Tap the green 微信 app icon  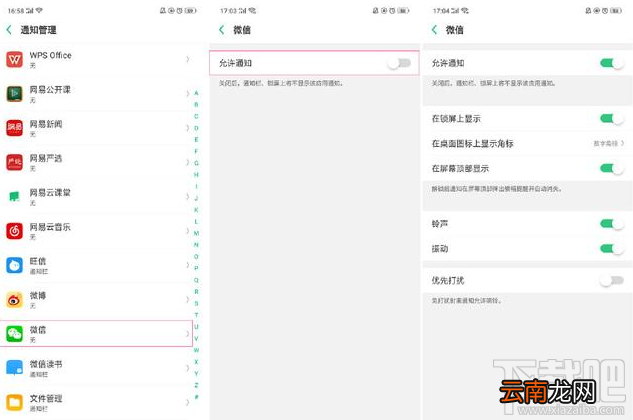[15, 334]
